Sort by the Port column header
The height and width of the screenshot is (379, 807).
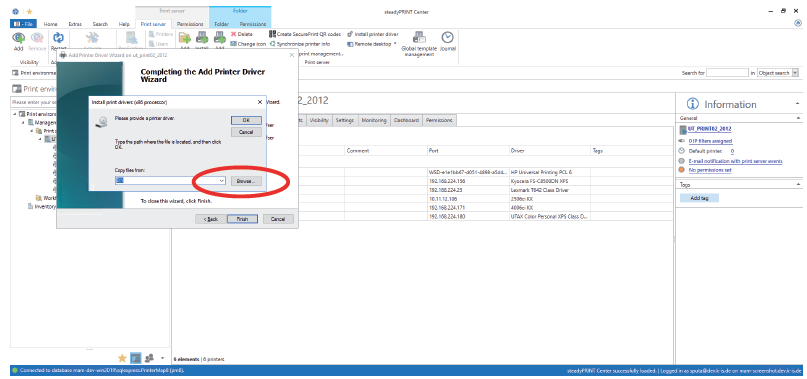pyautogui.click(x=467, y=151)
